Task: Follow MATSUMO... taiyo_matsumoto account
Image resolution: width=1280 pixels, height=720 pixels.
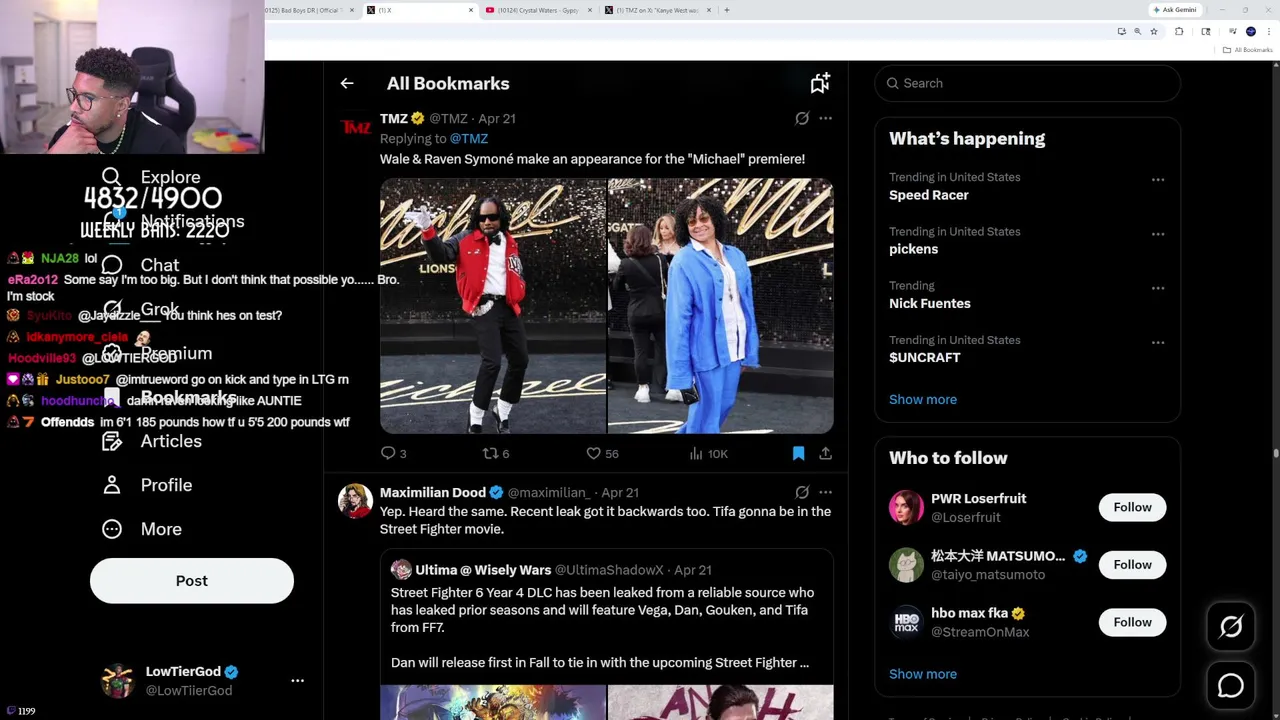Action: [1133, 565]
